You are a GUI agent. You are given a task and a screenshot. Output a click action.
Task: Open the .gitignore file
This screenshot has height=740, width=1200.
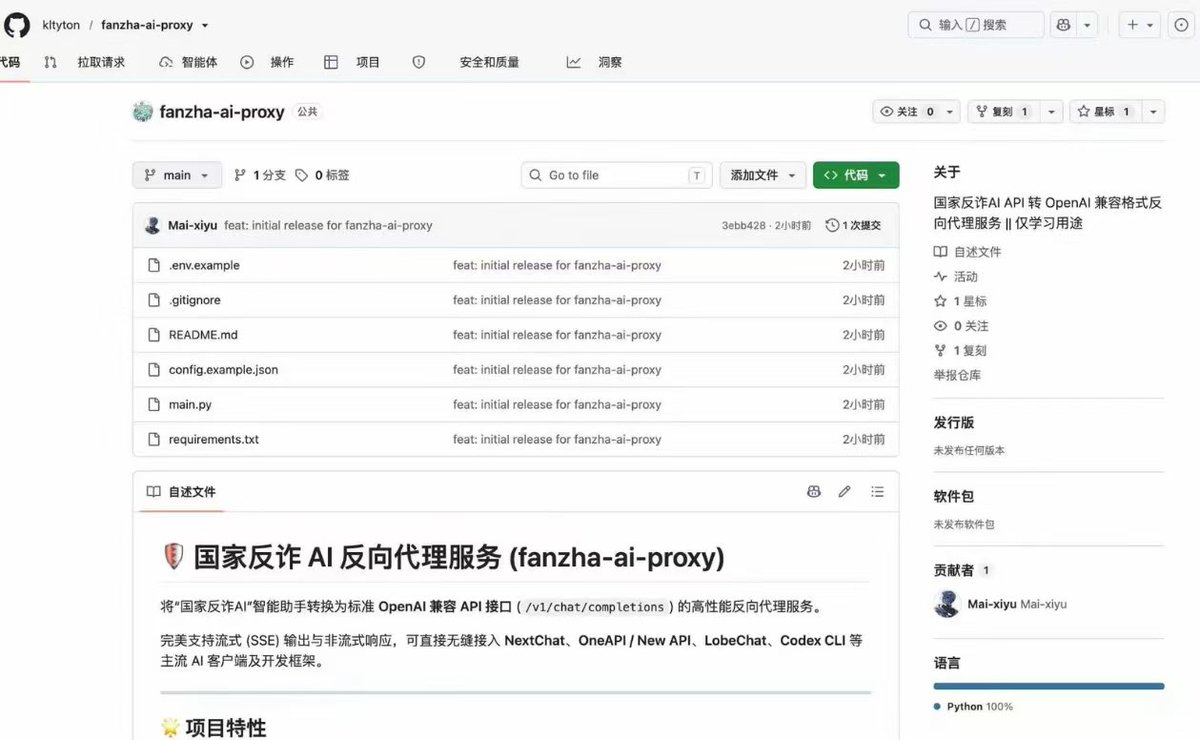tap(194, 300)
